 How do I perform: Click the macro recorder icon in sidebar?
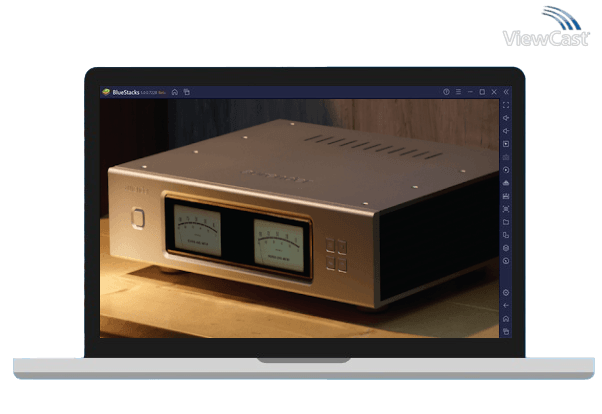pos(506,196)
